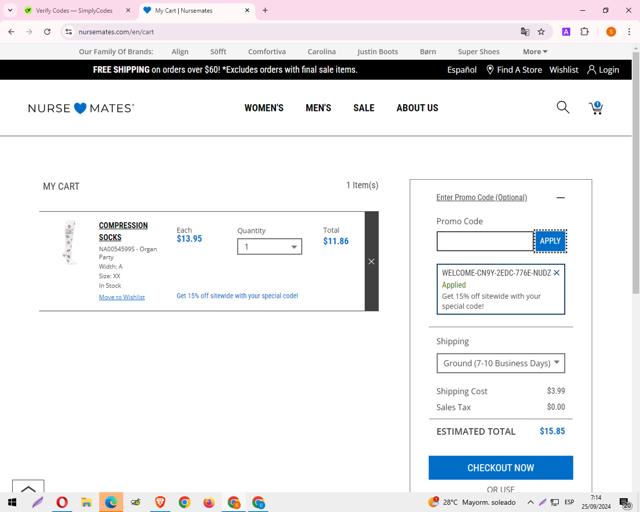Bookmark this page with star icon
The height and width of the screenshot is (512, 640).
[x=541, y=31]
